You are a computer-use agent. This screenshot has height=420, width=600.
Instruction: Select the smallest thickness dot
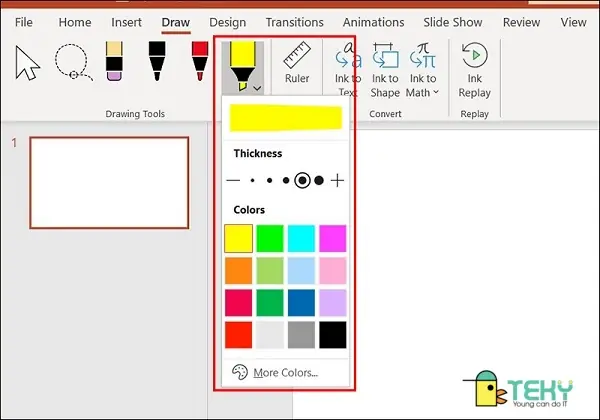coord(252,180)
